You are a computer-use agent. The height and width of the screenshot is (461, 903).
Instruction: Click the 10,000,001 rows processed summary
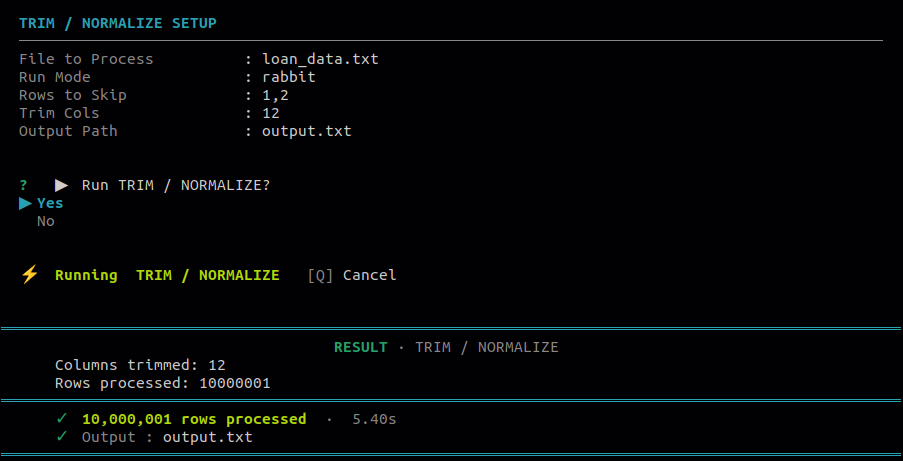pyautogui.click(x=194, y=419)
